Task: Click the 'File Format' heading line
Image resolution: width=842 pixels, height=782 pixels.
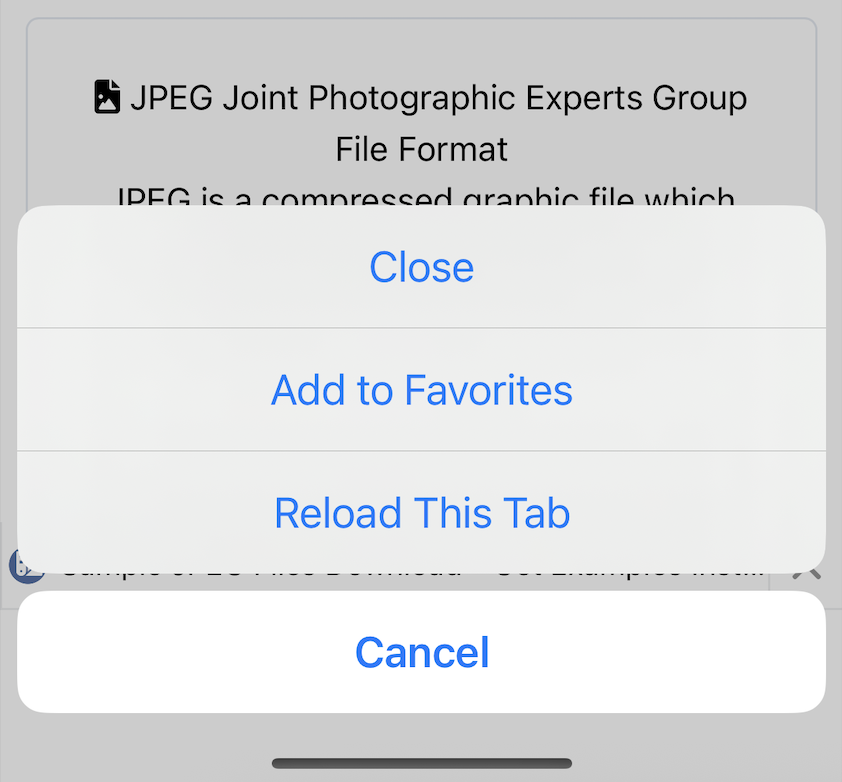Action: pyautogui.click(x=421, y=148)
